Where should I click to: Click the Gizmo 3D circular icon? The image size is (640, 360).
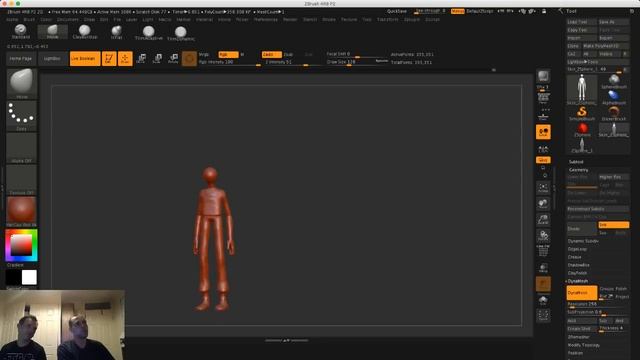189,59
